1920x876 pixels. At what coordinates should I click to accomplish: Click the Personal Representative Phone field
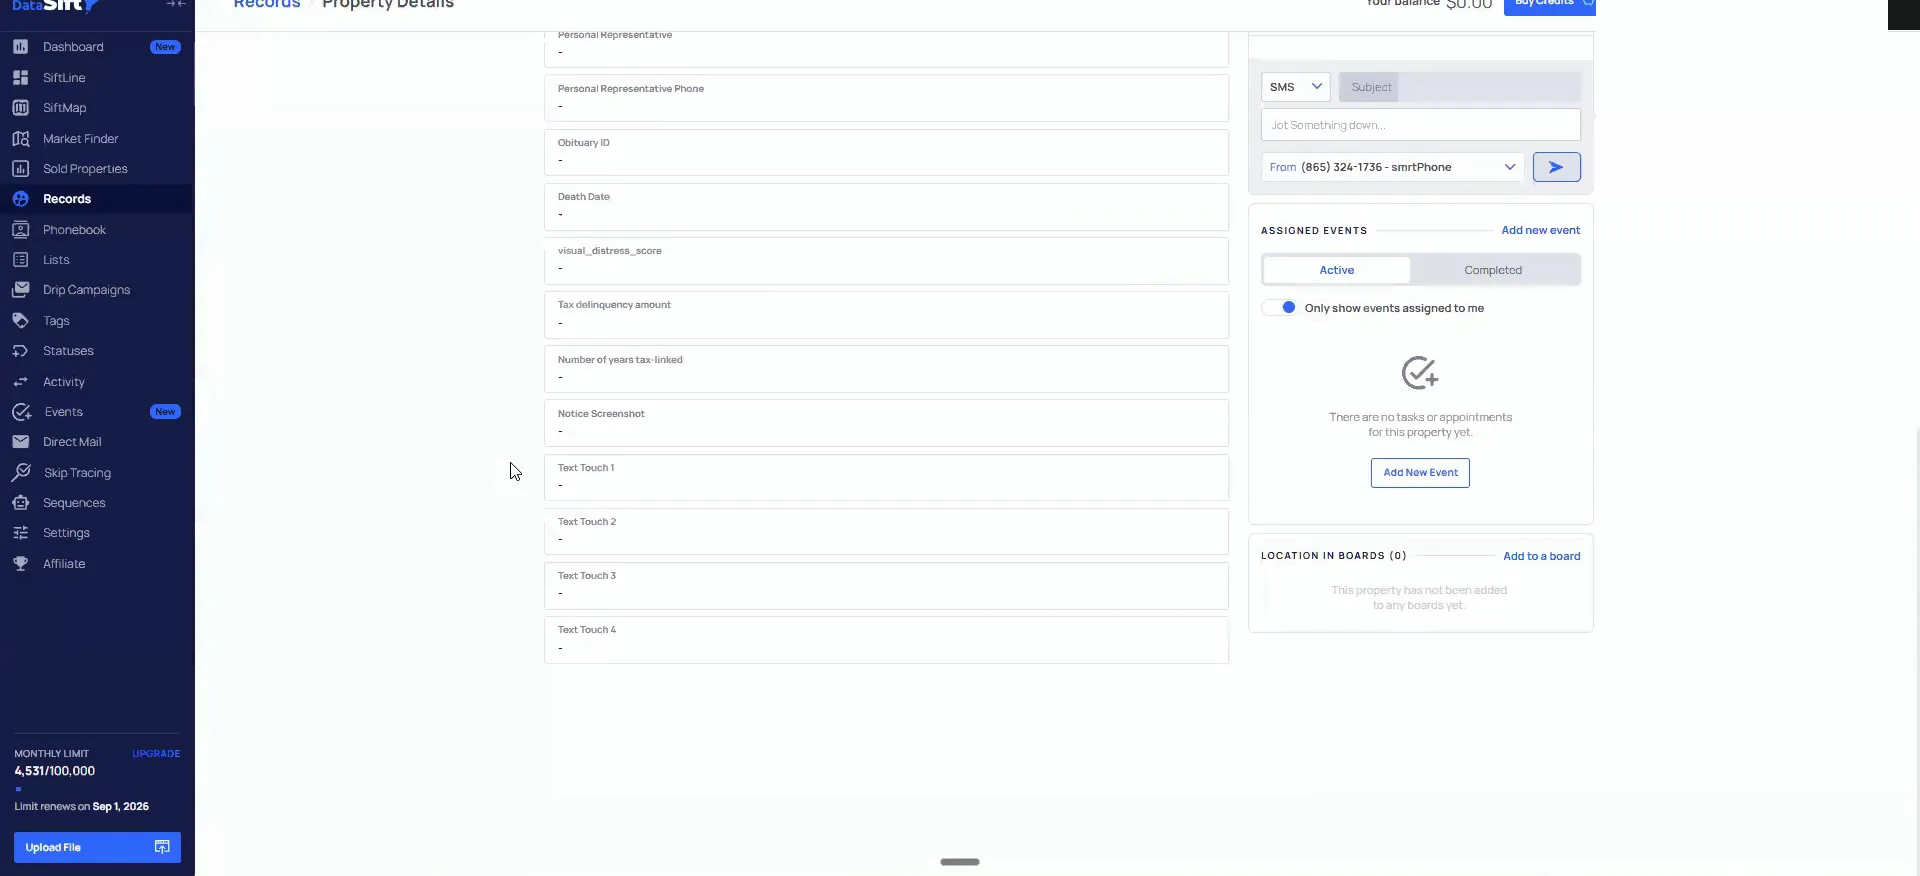pyautogui.click(x=886, y=99)
